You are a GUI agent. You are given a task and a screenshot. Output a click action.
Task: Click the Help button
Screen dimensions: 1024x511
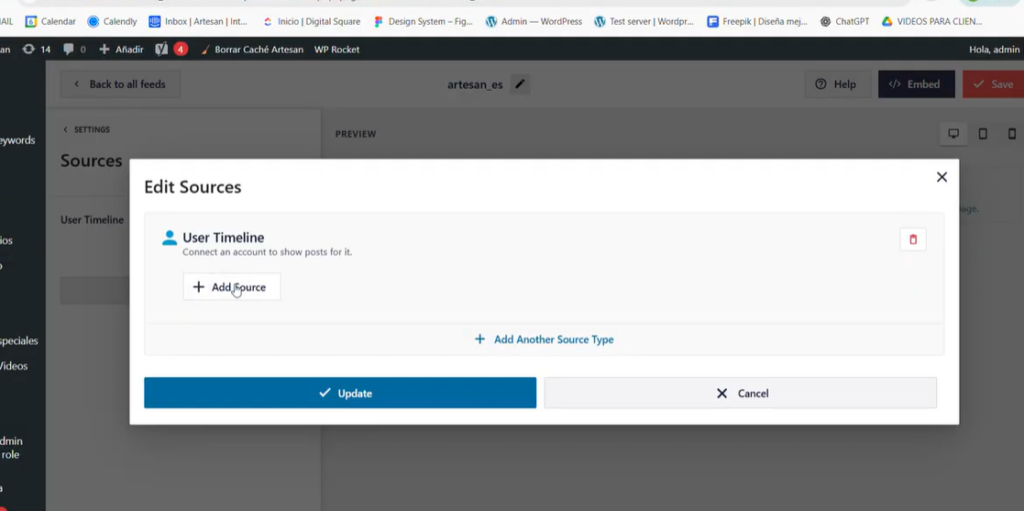click(836, 85)
